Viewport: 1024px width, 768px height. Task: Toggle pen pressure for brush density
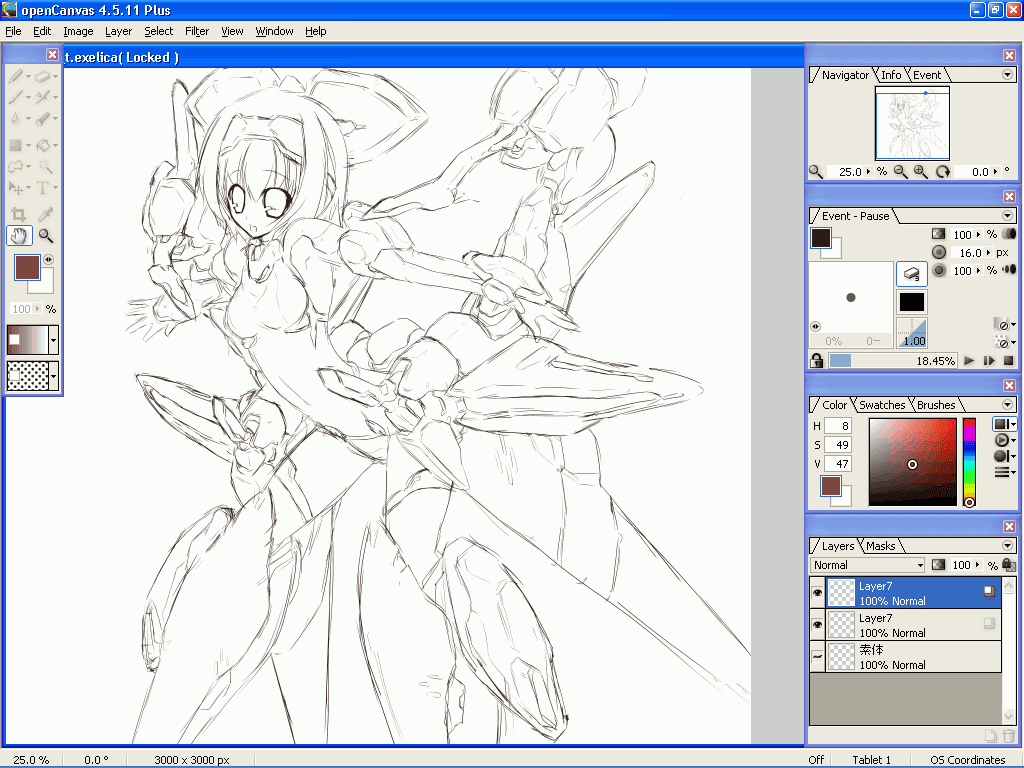pyautogui.click(x=1009, y=270)
